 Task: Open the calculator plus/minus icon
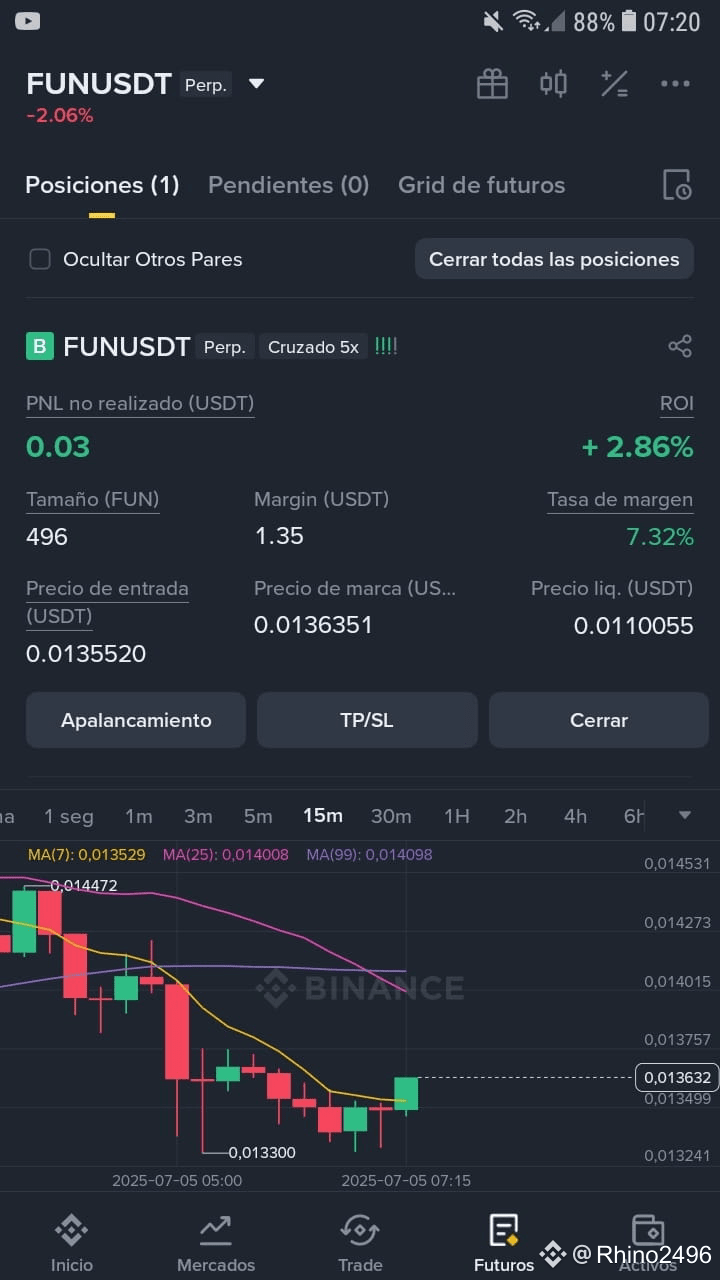pyautogui.click(x=614, y=84)
